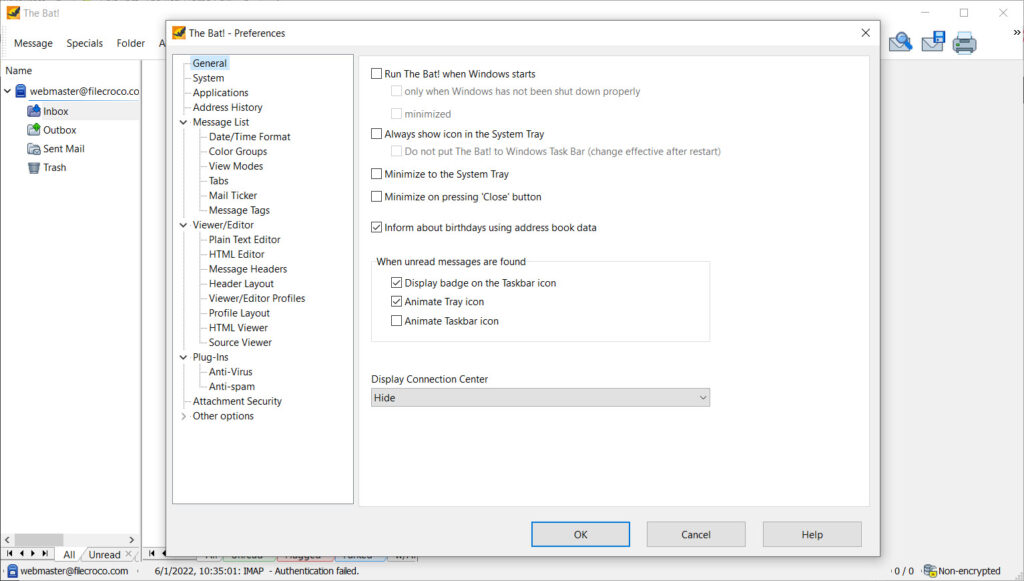Click The Bat! logo in Preferences title bar
Viewport: 1024px width, 581px height.
pyautogui.click(x=179, y=33)
